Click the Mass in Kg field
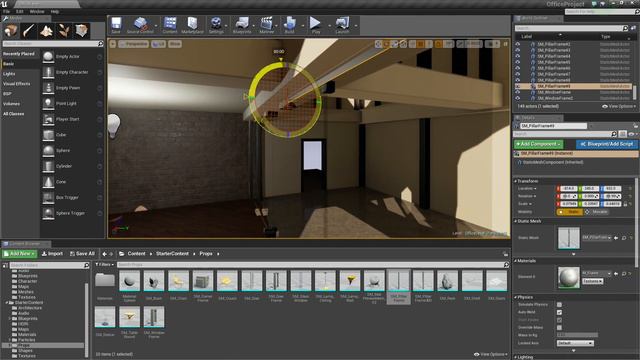Screen dimensions: 640x360 577,335
